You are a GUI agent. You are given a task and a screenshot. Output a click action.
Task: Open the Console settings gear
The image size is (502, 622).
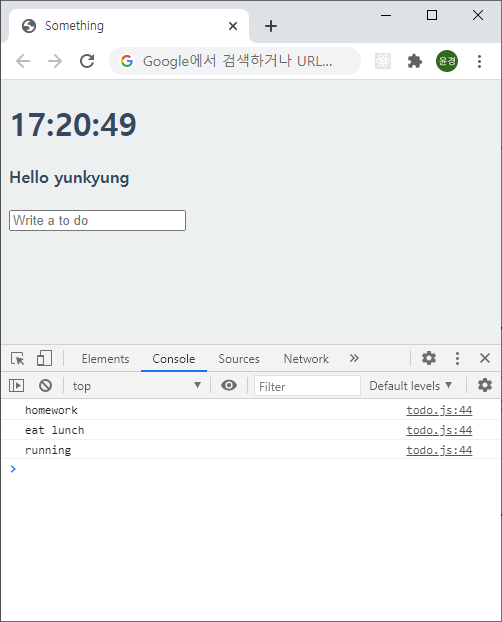coord(485,385)
